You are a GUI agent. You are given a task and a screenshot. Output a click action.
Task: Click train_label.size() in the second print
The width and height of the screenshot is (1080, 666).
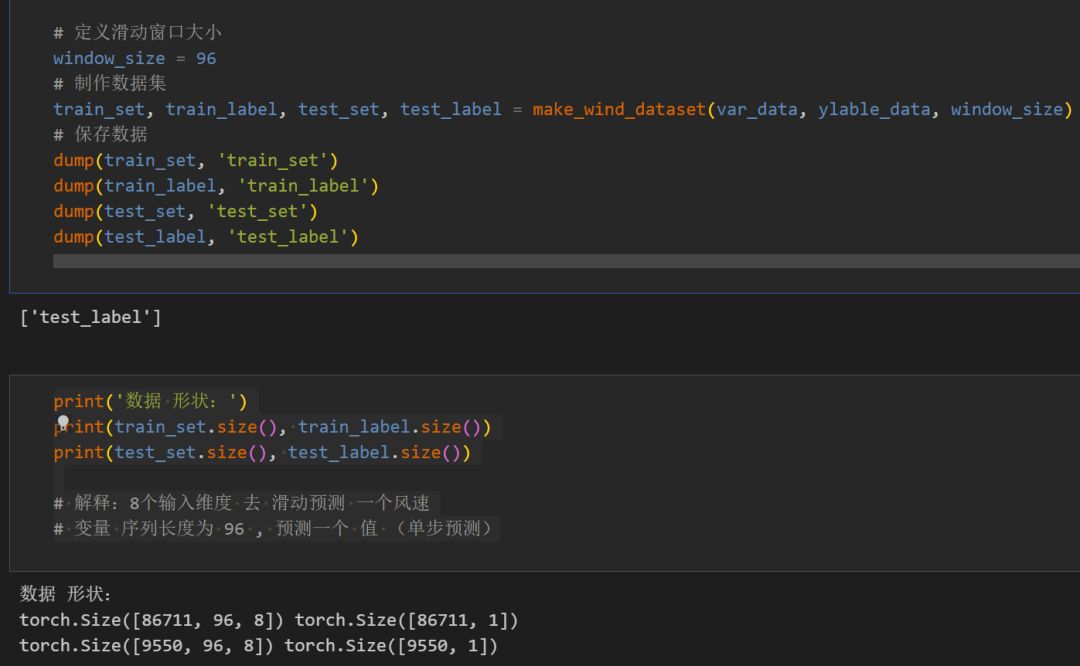coord(389,428)
